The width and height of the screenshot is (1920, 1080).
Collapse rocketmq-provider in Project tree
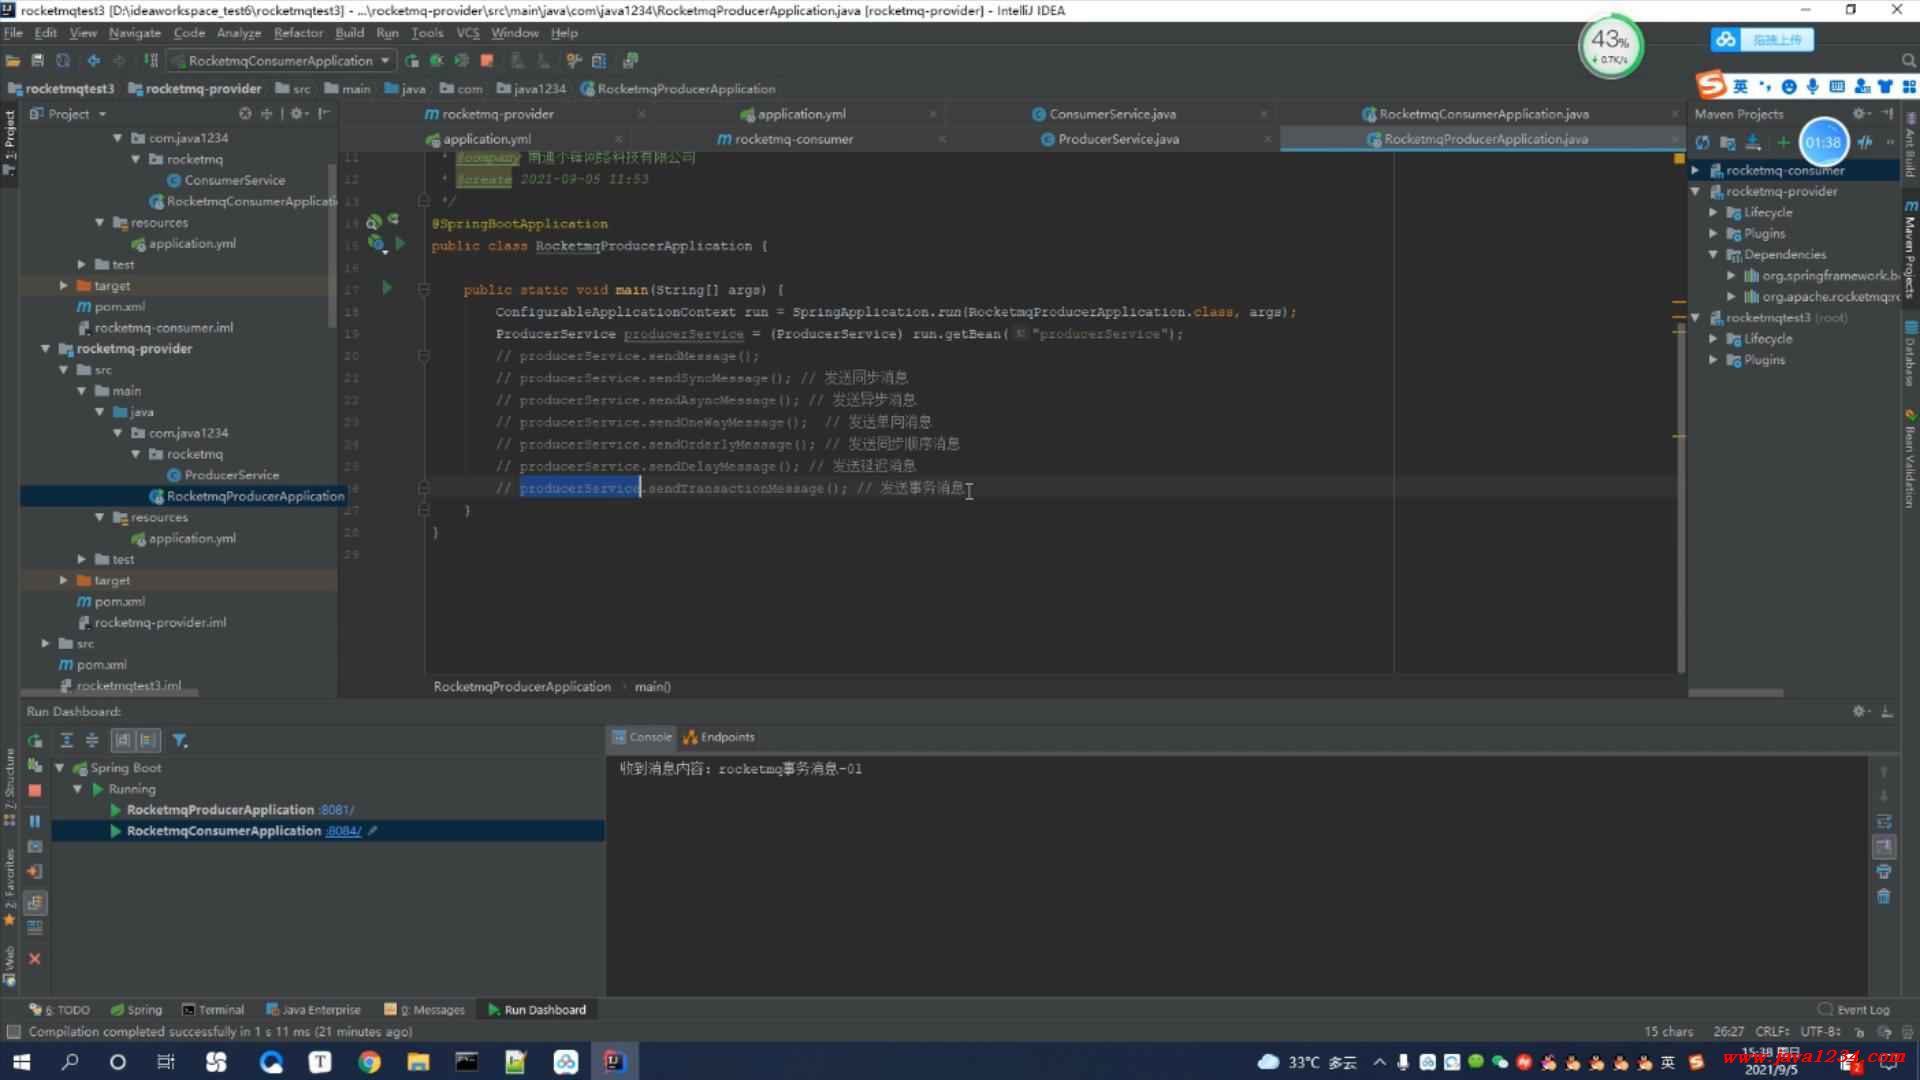coord(45,348)
